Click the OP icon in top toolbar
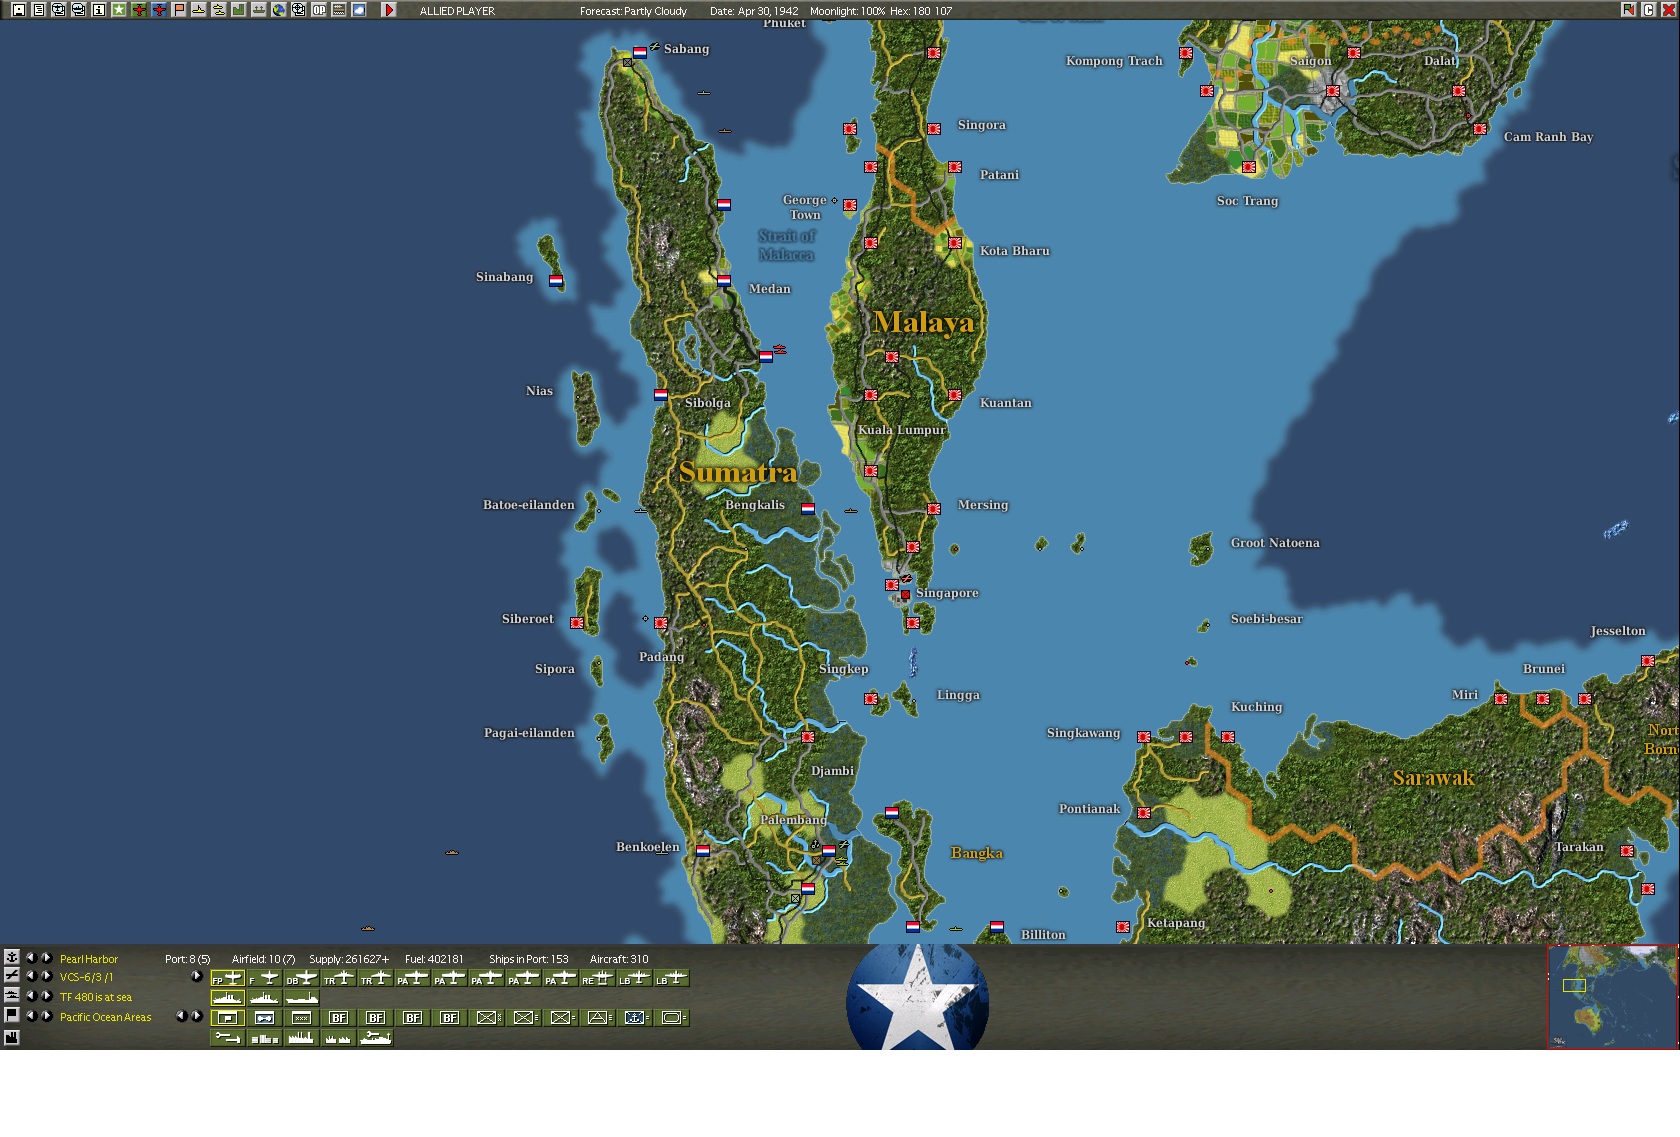This screenshot has width=1680, height=1137. [x=318, y=10]
